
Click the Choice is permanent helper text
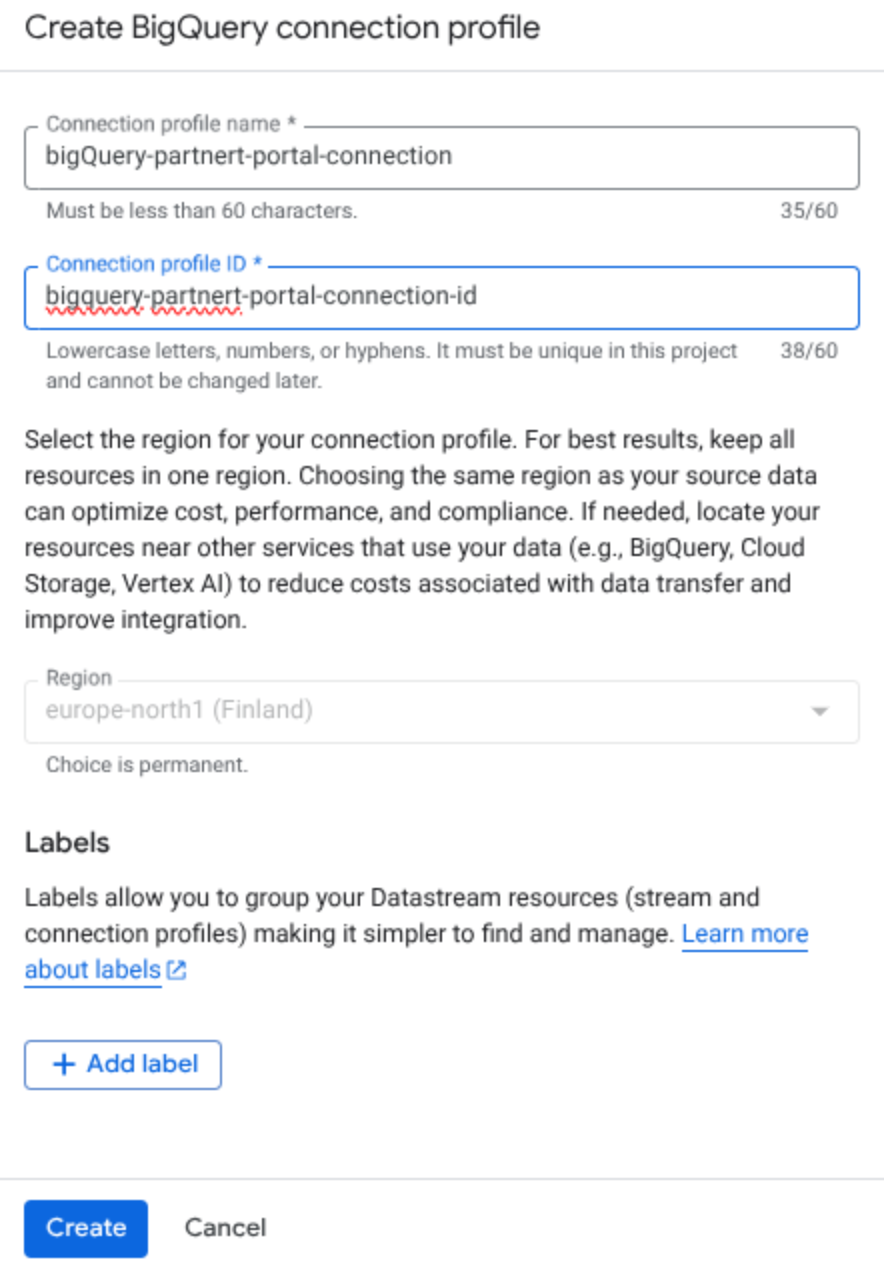147,765
